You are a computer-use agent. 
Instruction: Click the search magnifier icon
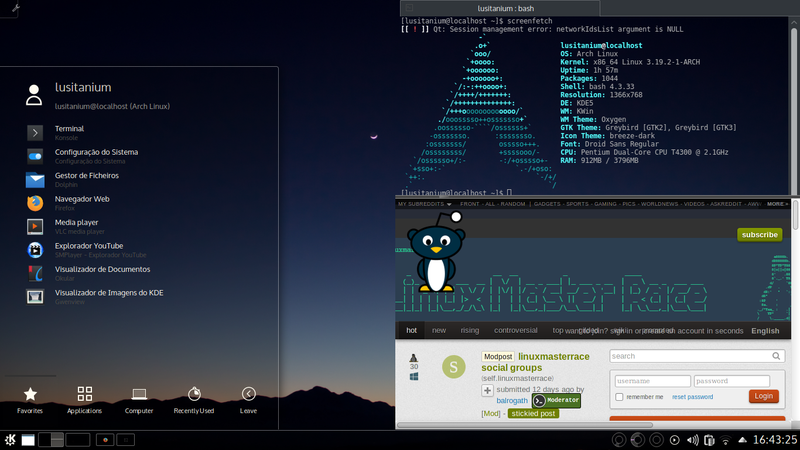776,356
